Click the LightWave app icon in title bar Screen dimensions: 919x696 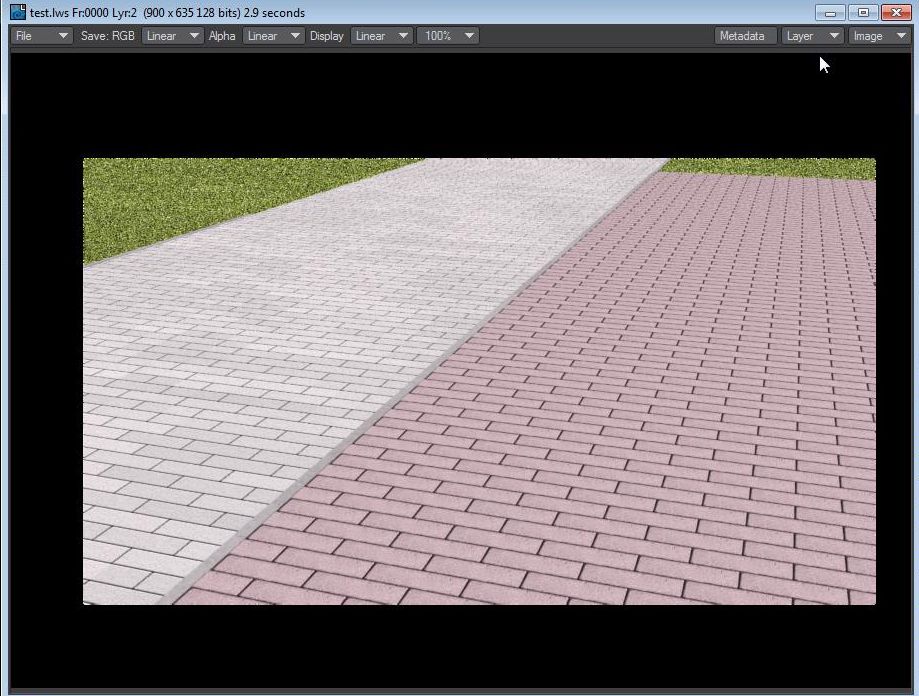(18, 13)
